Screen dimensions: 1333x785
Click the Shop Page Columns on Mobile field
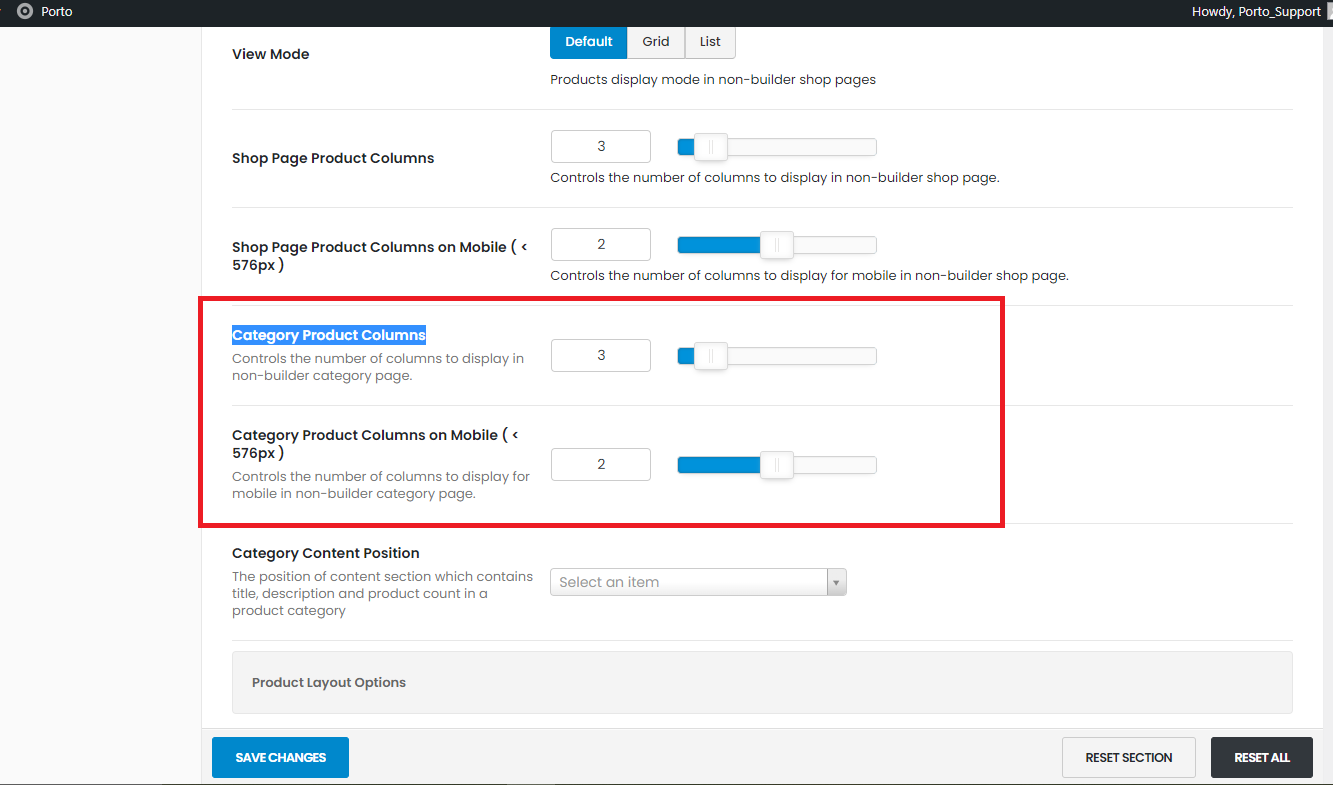[x=601, y=244]
